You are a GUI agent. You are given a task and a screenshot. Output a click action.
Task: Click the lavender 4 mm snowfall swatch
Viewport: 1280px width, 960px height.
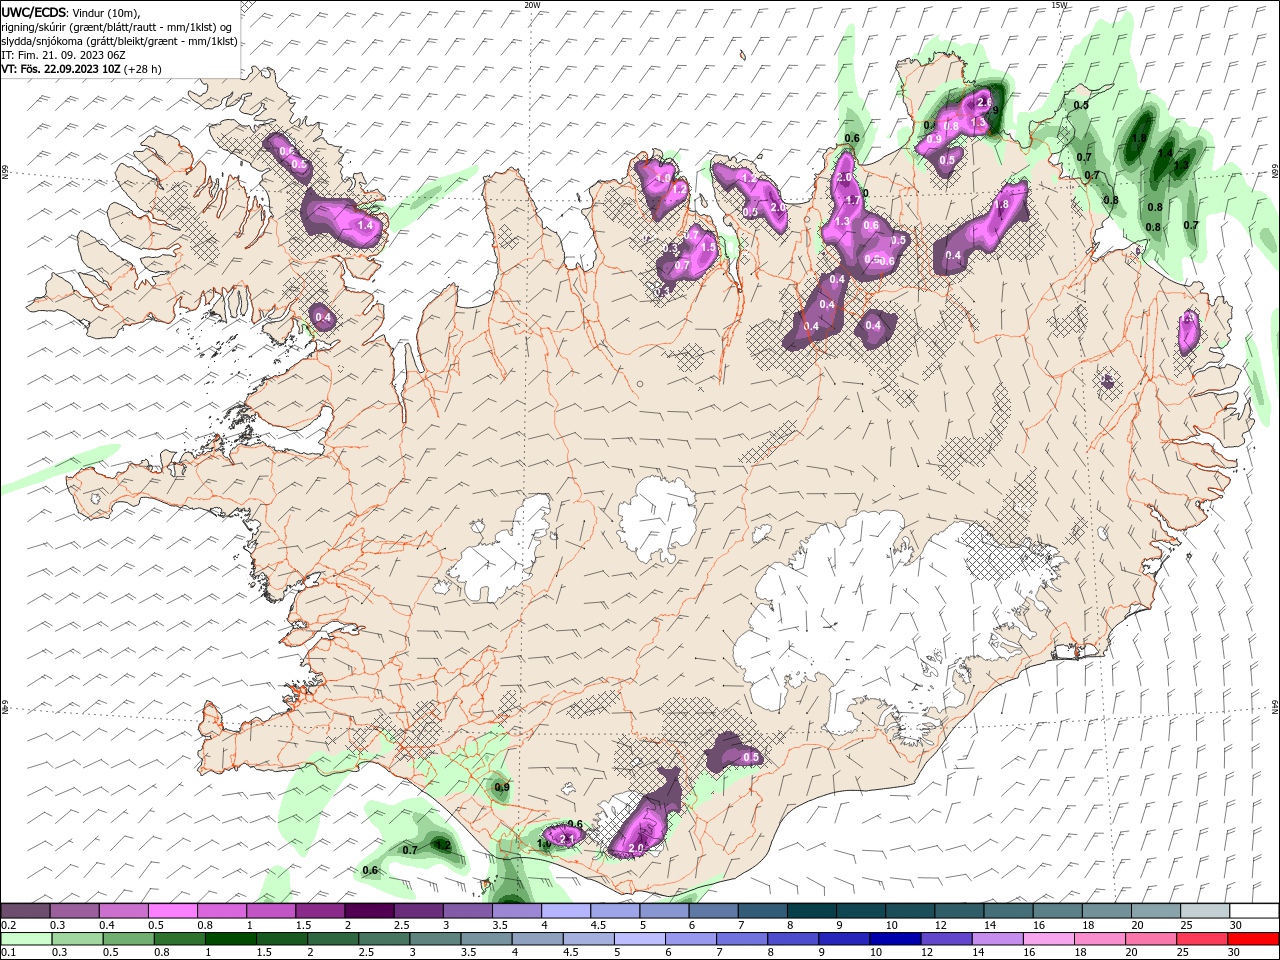(x=565, y=911)
